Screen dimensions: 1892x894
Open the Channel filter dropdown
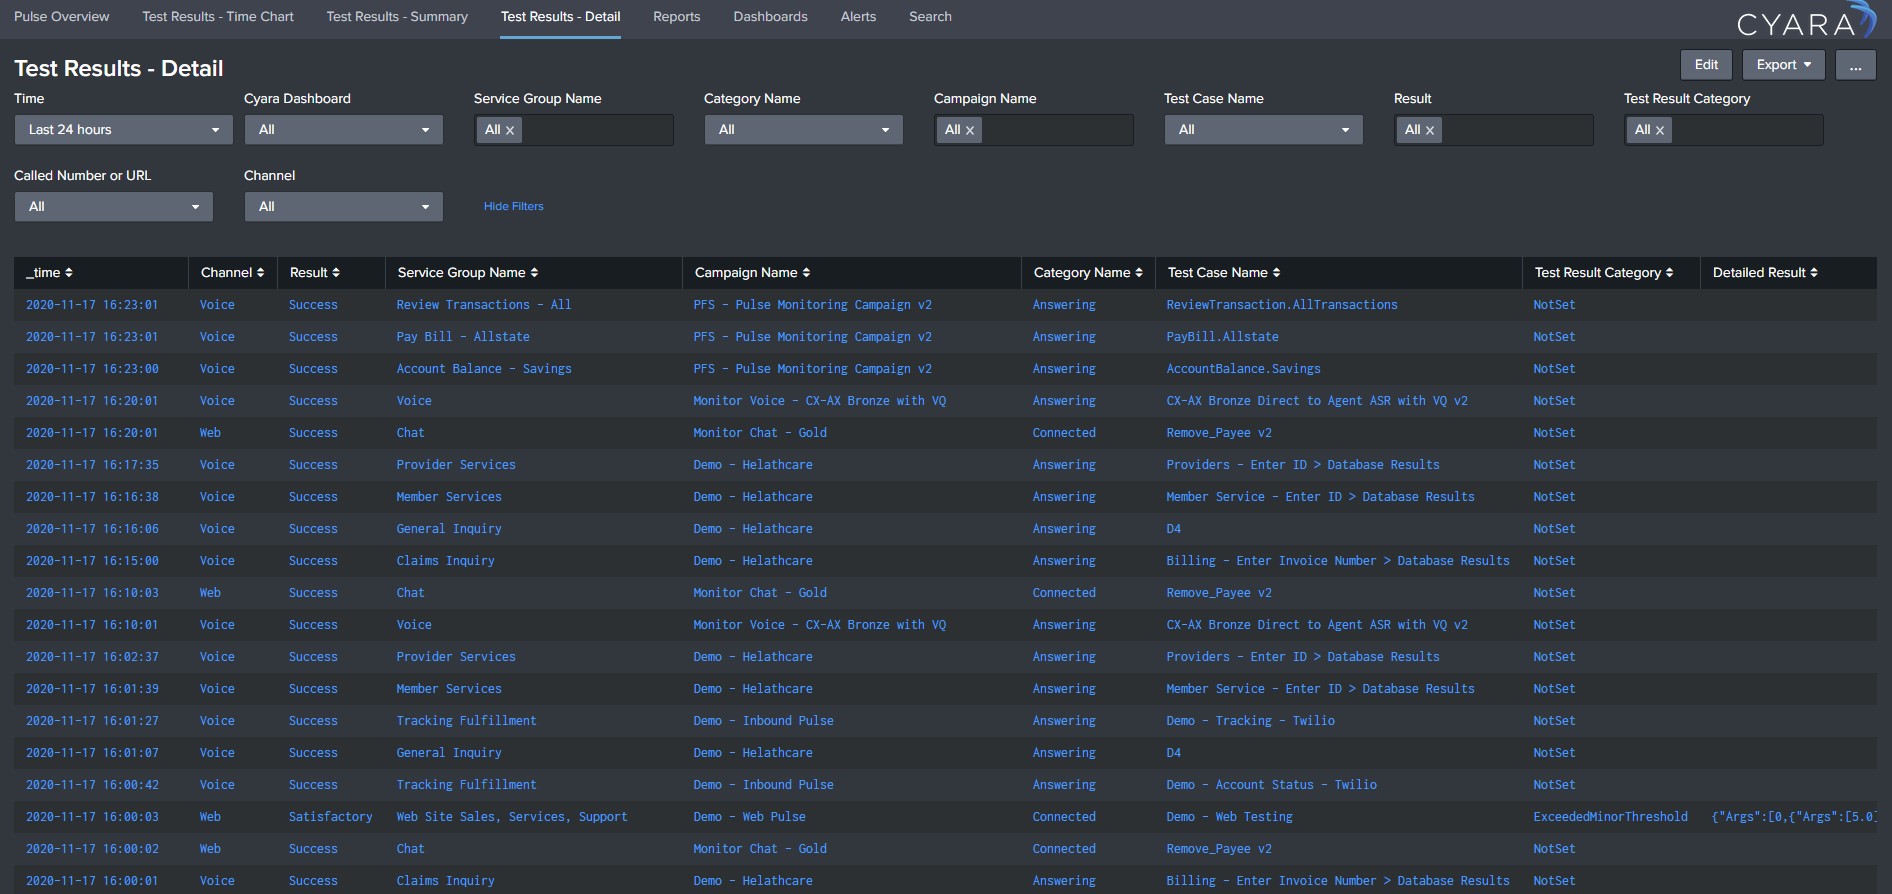click(x=343, y=207)
